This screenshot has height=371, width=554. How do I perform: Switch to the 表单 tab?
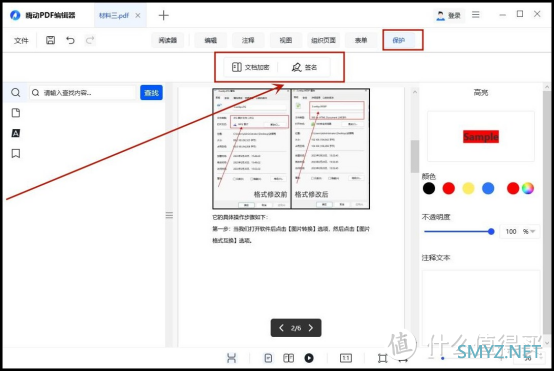[361, 40]
